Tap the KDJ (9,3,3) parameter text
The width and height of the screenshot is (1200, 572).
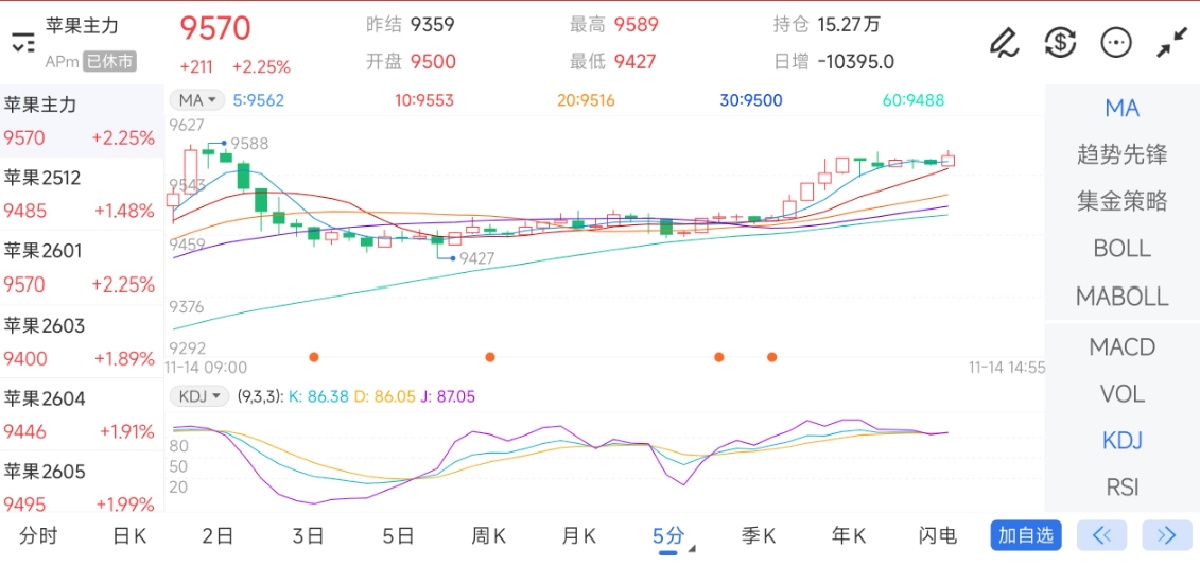(260, 397)
